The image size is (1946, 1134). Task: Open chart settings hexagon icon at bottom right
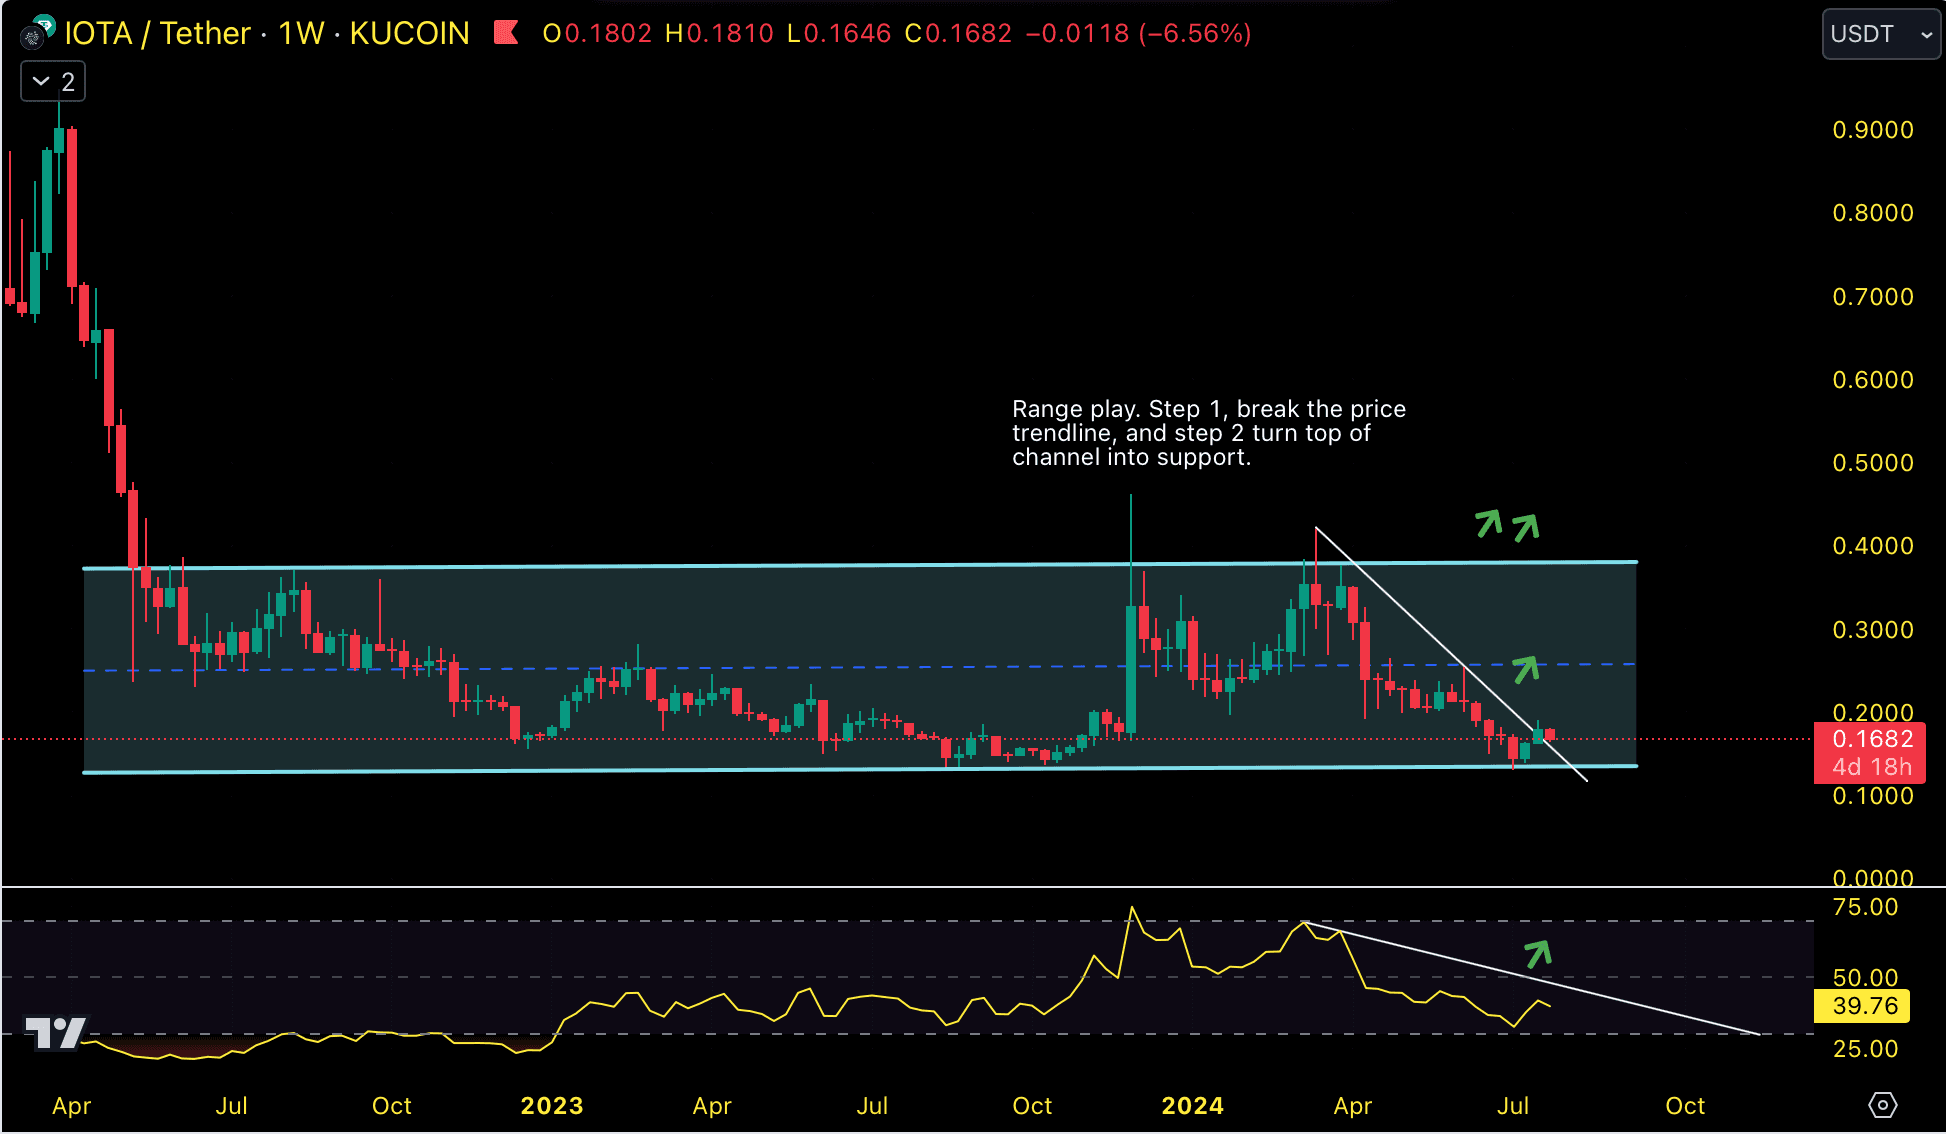coord(1882,1105)
